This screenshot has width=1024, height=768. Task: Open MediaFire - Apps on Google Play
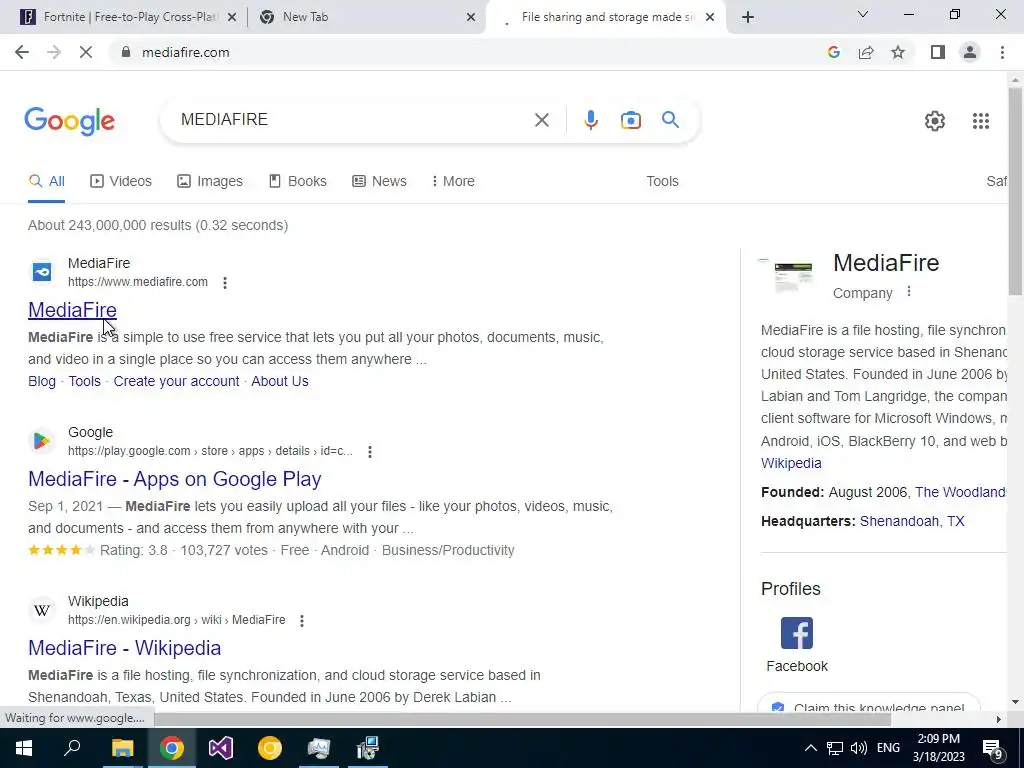coord(174,479)
